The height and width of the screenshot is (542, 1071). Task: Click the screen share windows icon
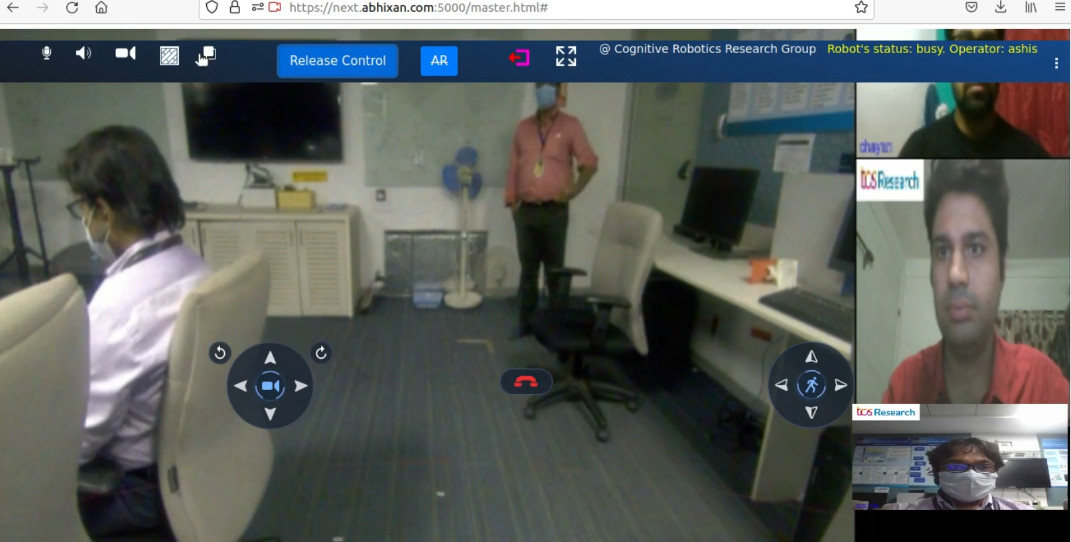(x=207, y=55)
